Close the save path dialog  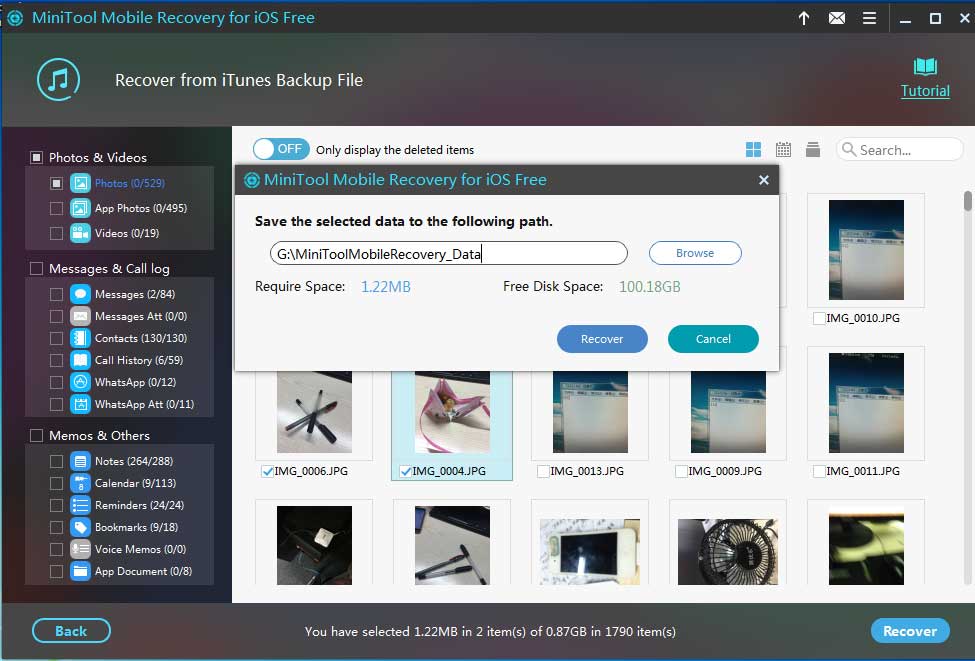click(764, 180)
